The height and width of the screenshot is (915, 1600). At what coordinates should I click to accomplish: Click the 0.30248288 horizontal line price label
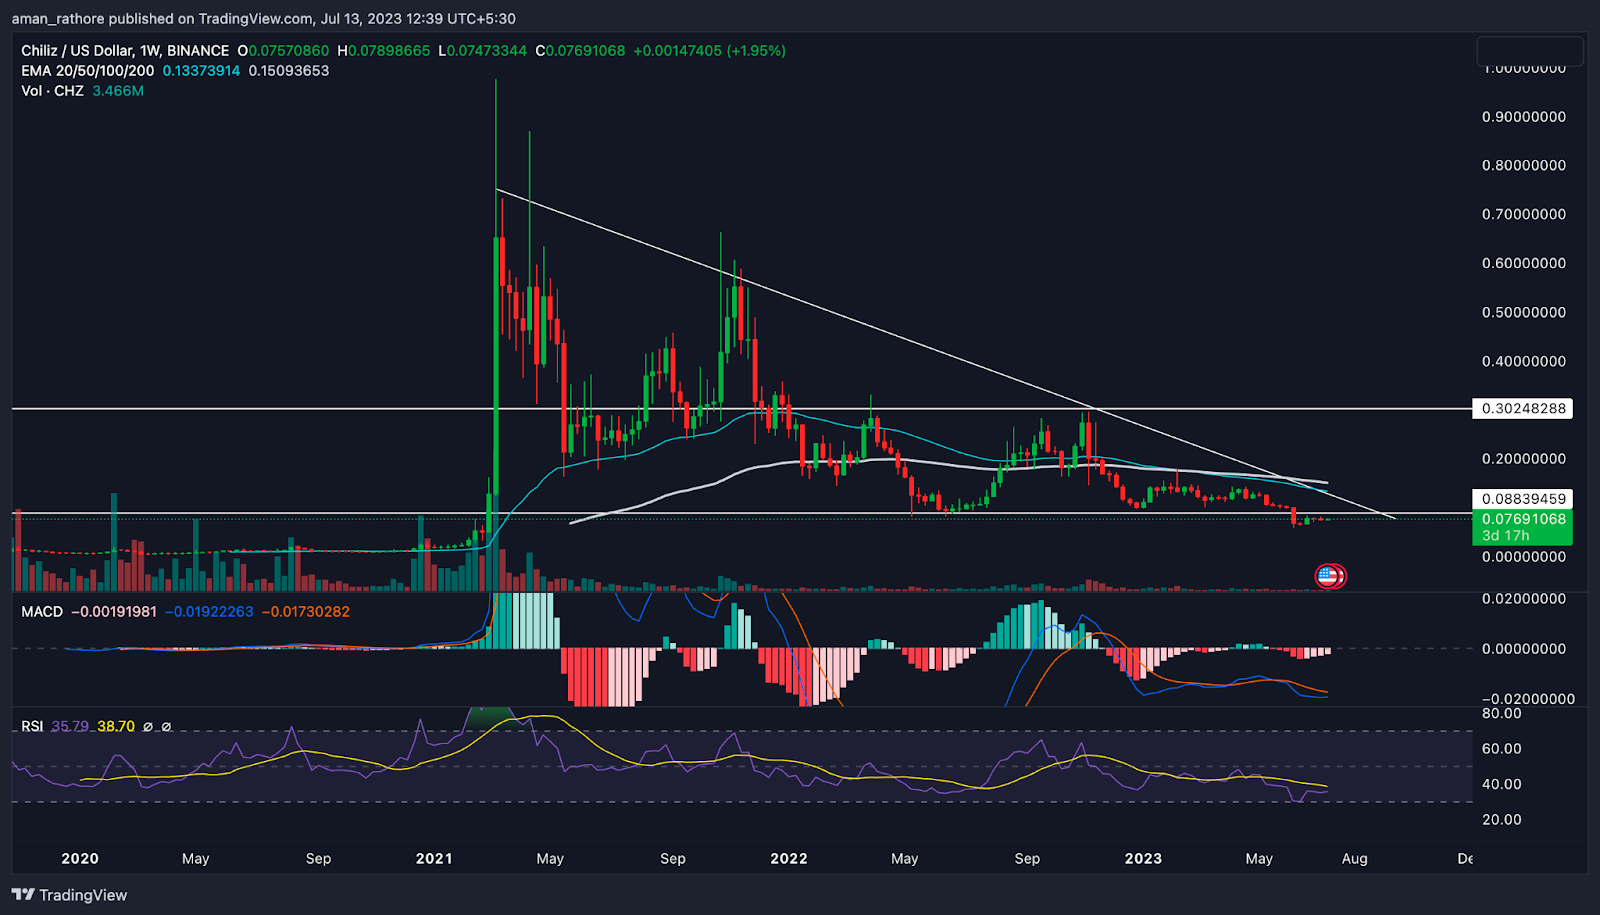pyautogui.click(x=1522, y=408)
